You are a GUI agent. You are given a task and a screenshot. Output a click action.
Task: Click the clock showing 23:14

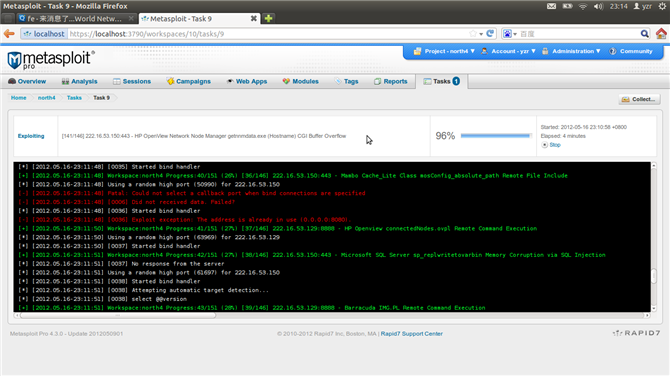618,6
